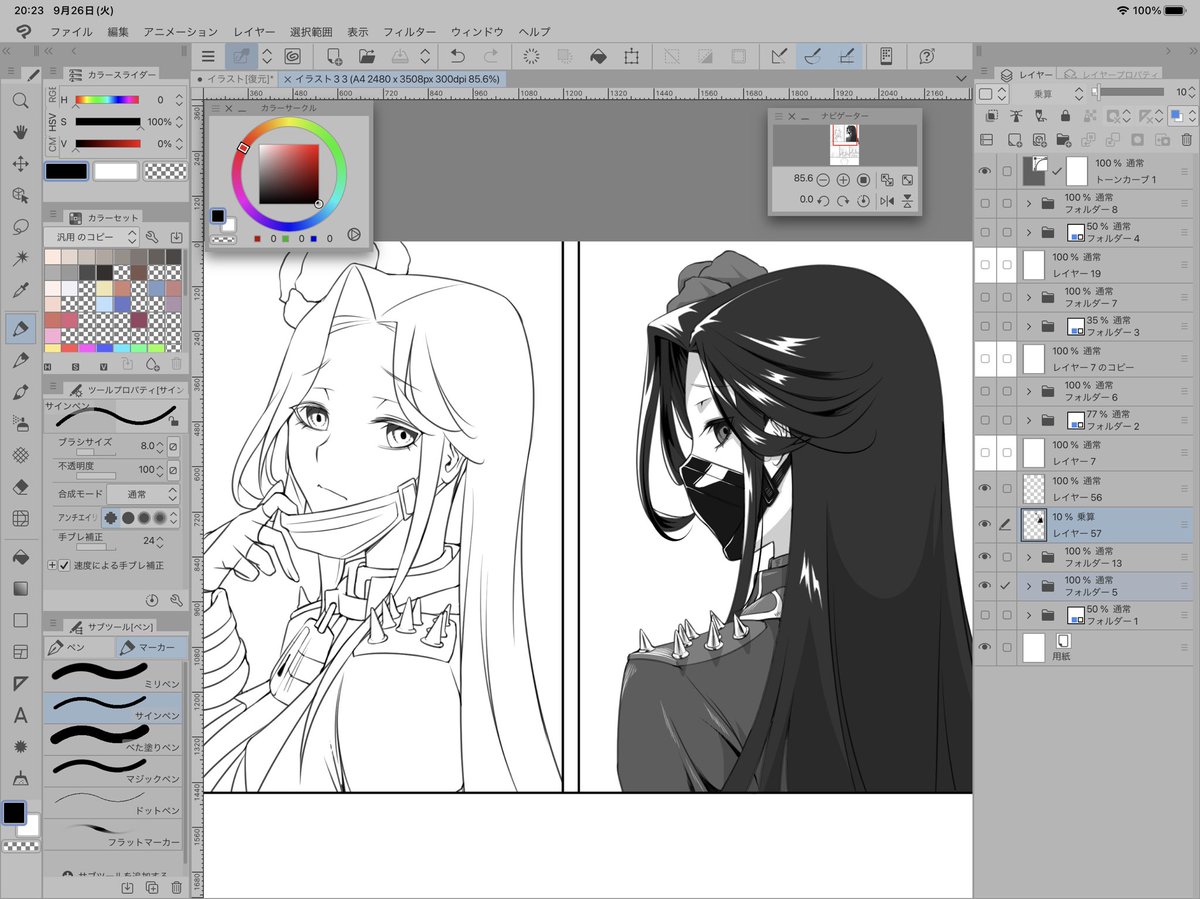Zoom in with navigator plus icon
1200x899 pixels.
843,180
